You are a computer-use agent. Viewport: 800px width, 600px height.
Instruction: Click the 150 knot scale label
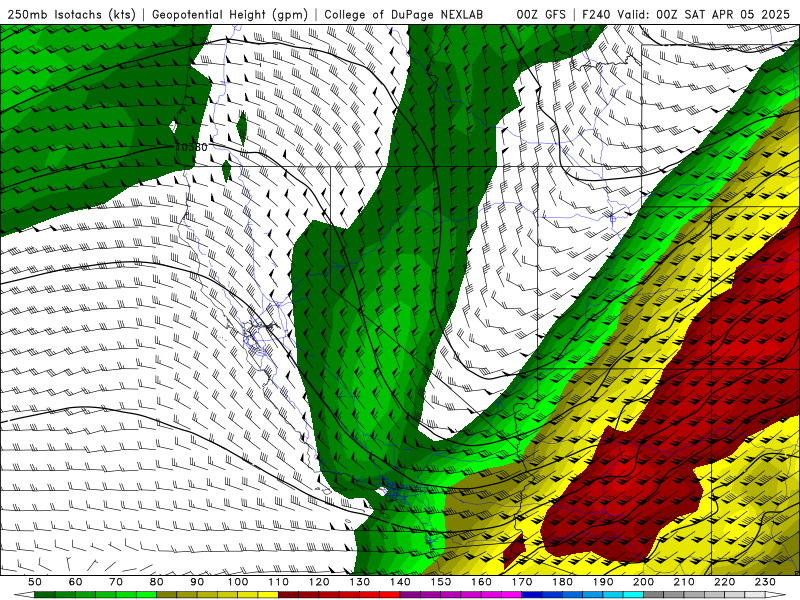click(441, 582)
